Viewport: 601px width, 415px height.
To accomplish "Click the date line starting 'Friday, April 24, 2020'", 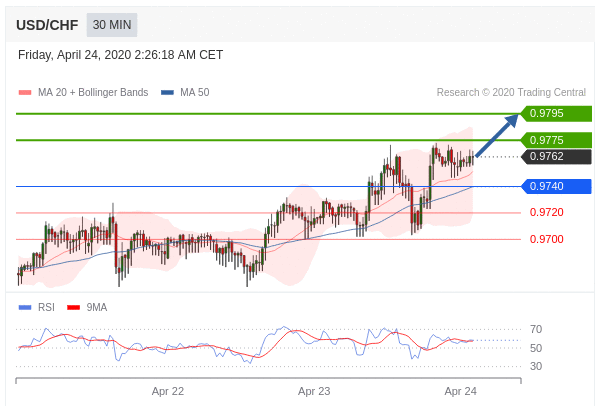I will (x=120, y=55).
